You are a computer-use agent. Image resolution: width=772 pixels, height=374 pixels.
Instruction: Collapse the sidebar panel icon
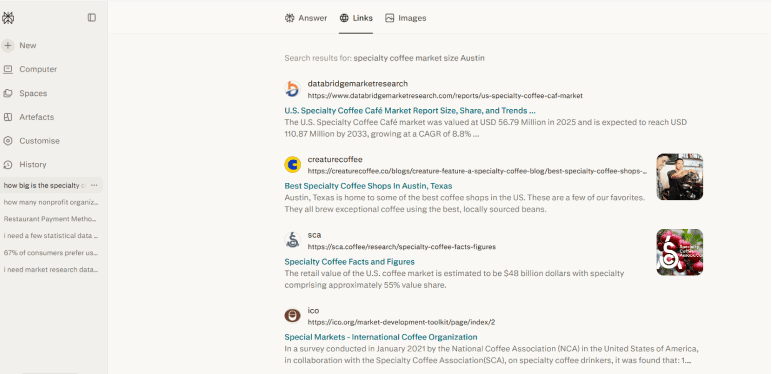pos(92,18)
